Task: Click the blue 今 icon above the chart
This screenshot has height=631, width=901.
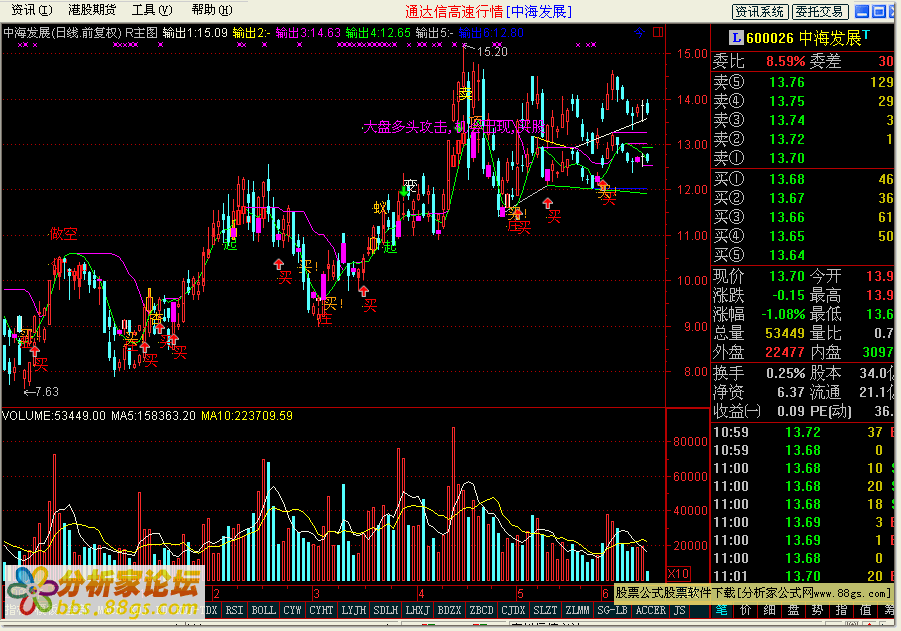Action: coord(640,32)
